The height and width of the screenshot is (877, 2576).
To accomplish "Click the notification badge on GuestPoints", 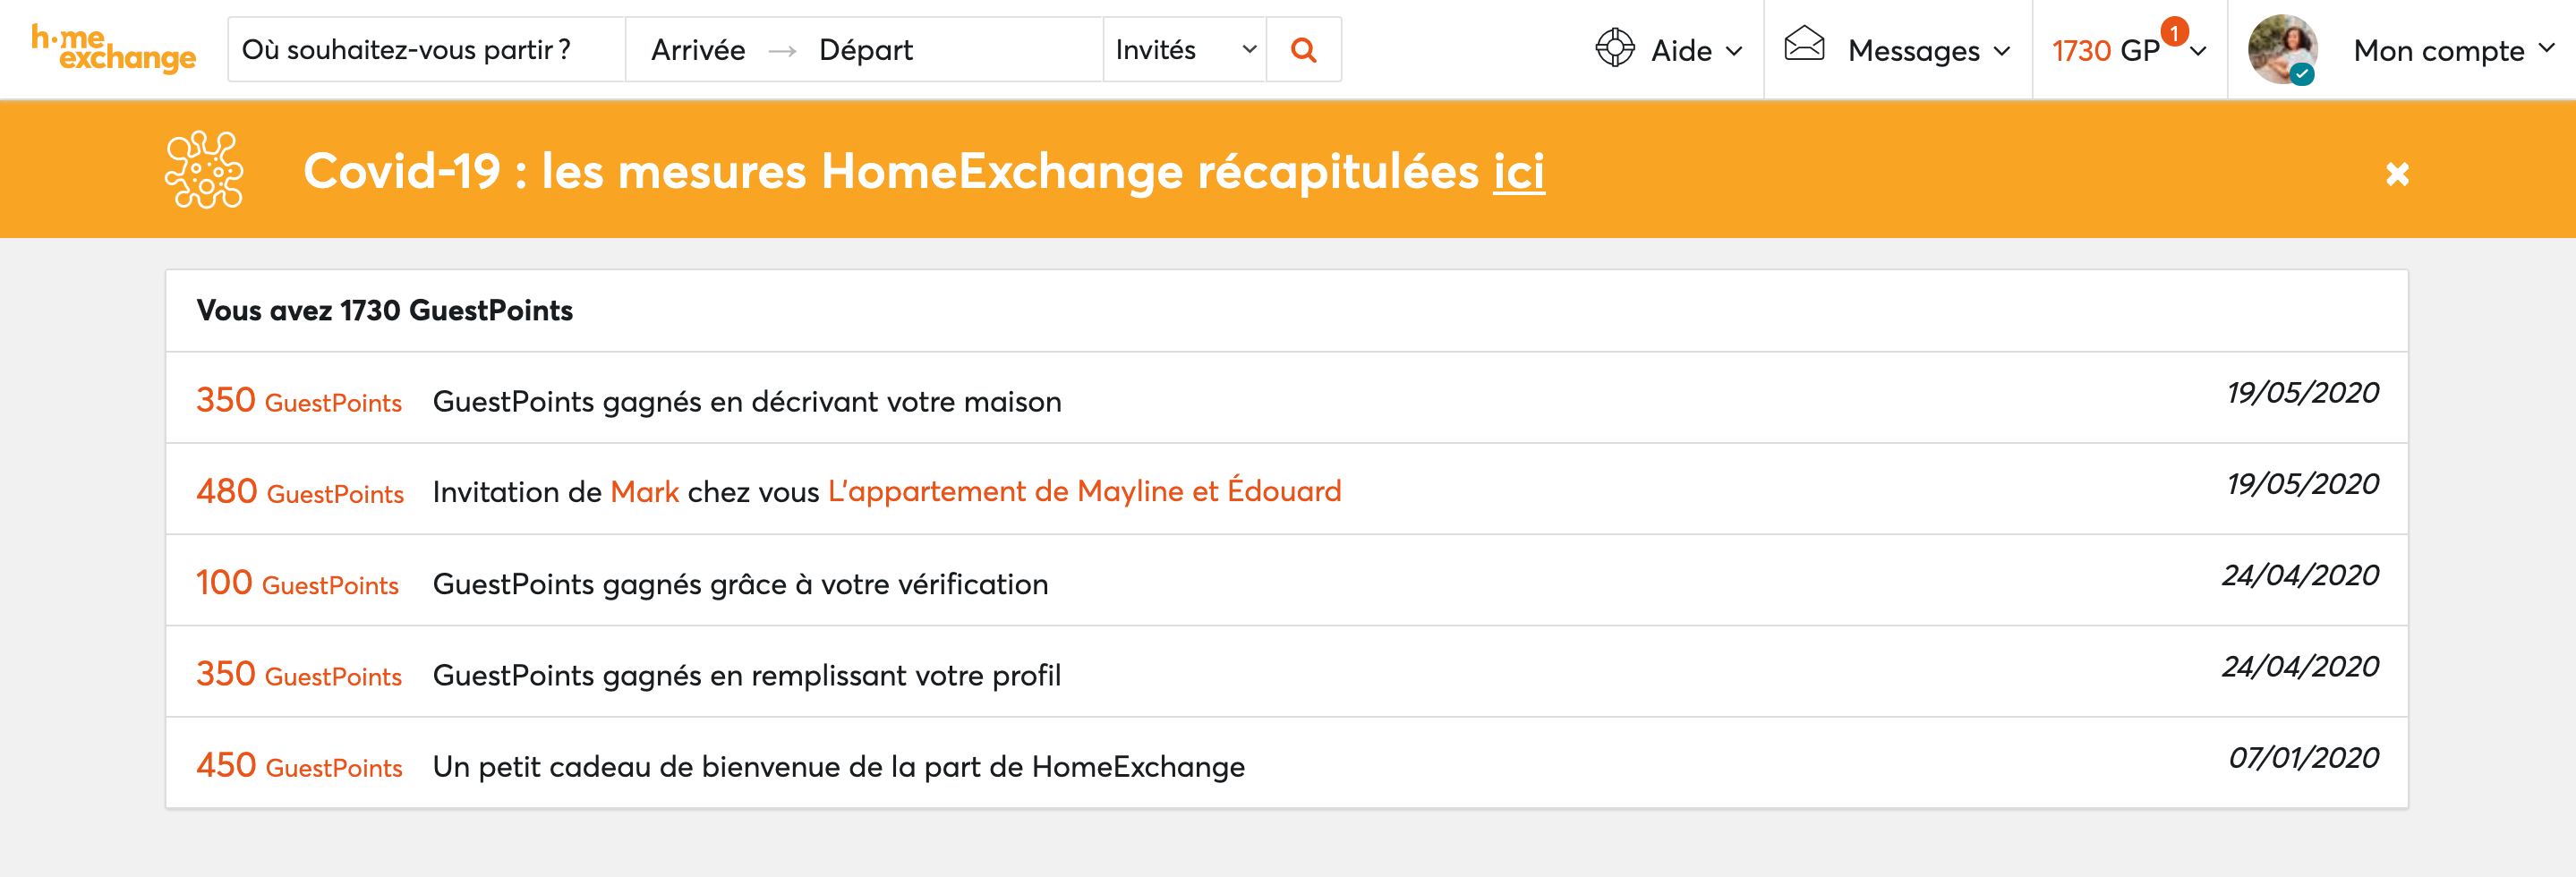I will point(2174,32).
